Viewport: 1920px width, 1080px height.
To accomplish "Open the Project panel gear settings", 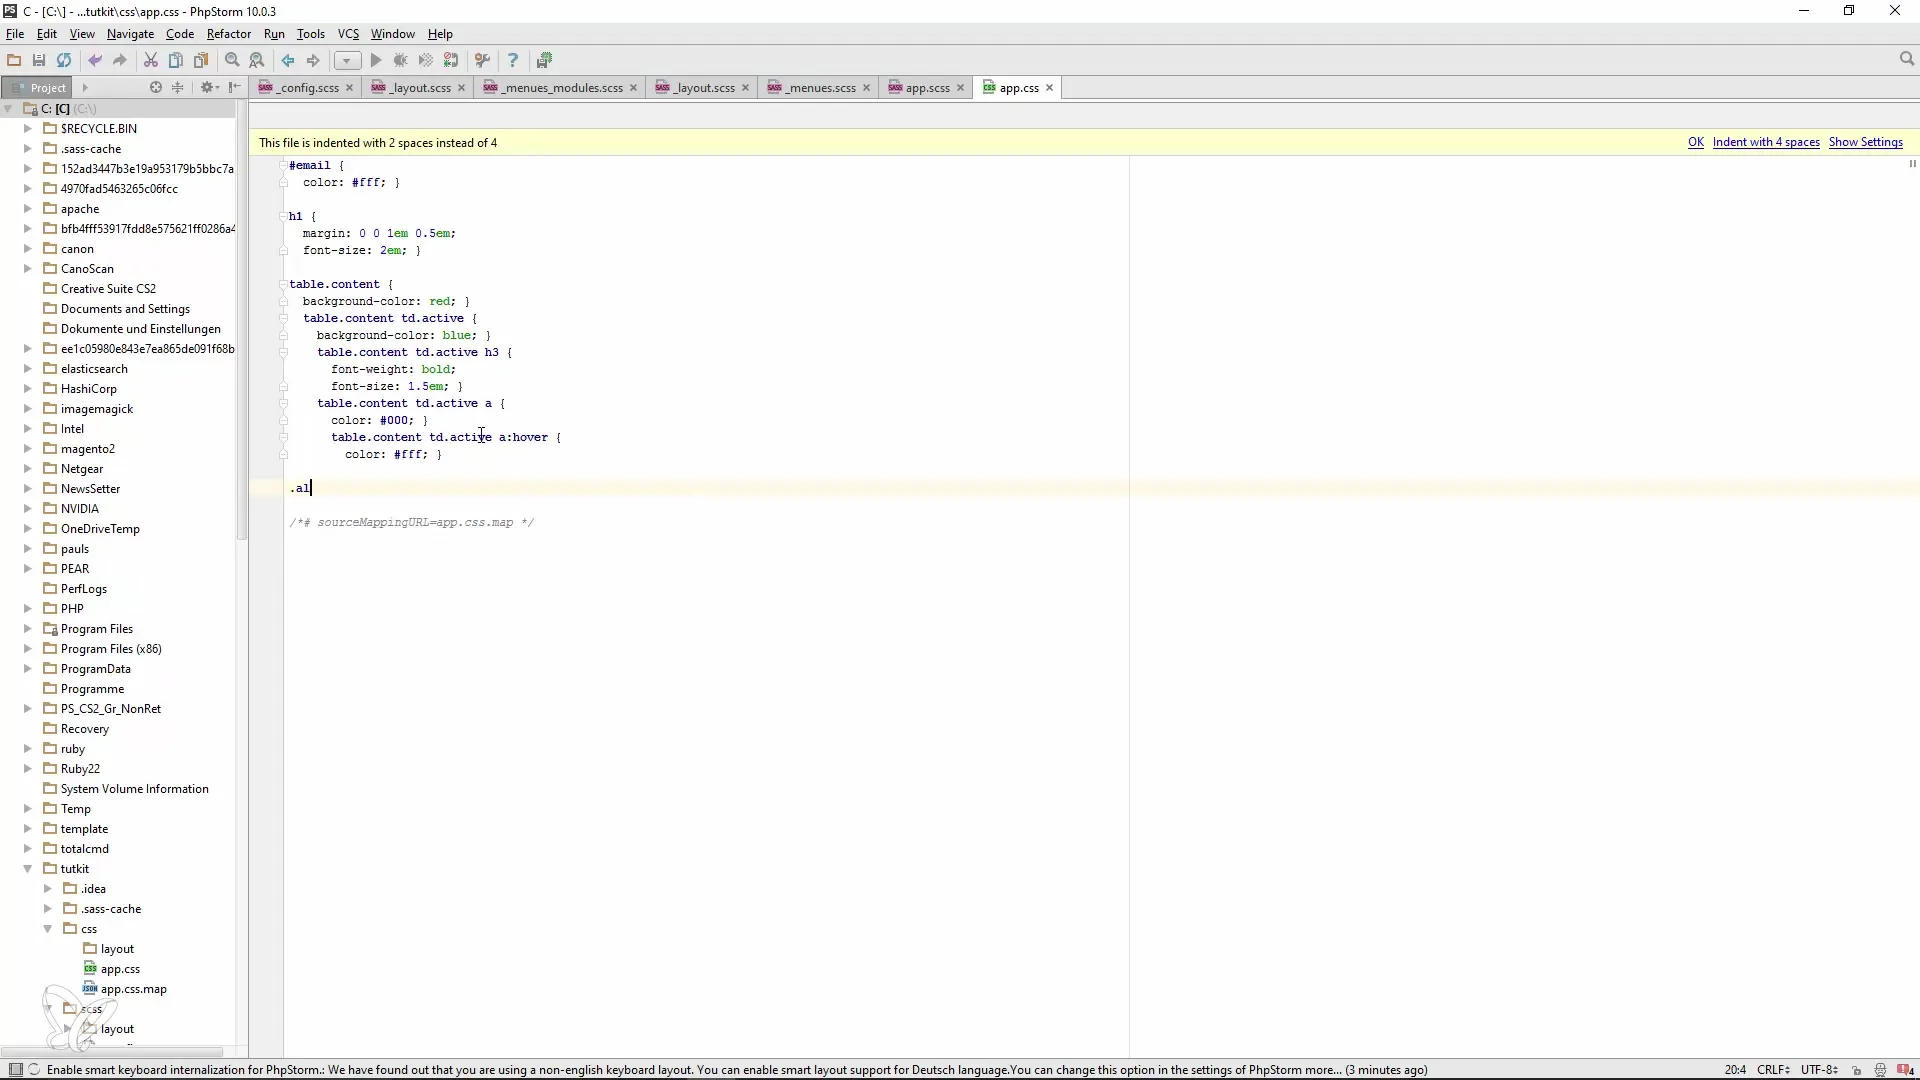I will [x=208, y=87].
